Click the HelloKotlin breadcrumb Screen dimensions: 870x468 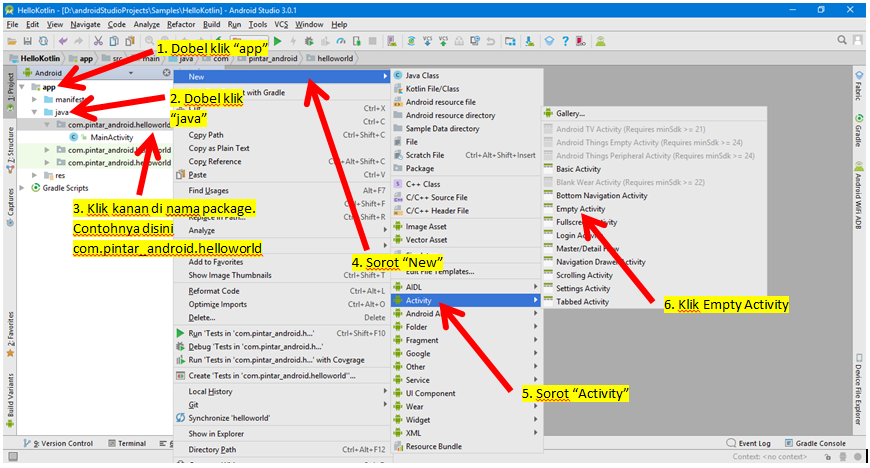click(35, 58)
